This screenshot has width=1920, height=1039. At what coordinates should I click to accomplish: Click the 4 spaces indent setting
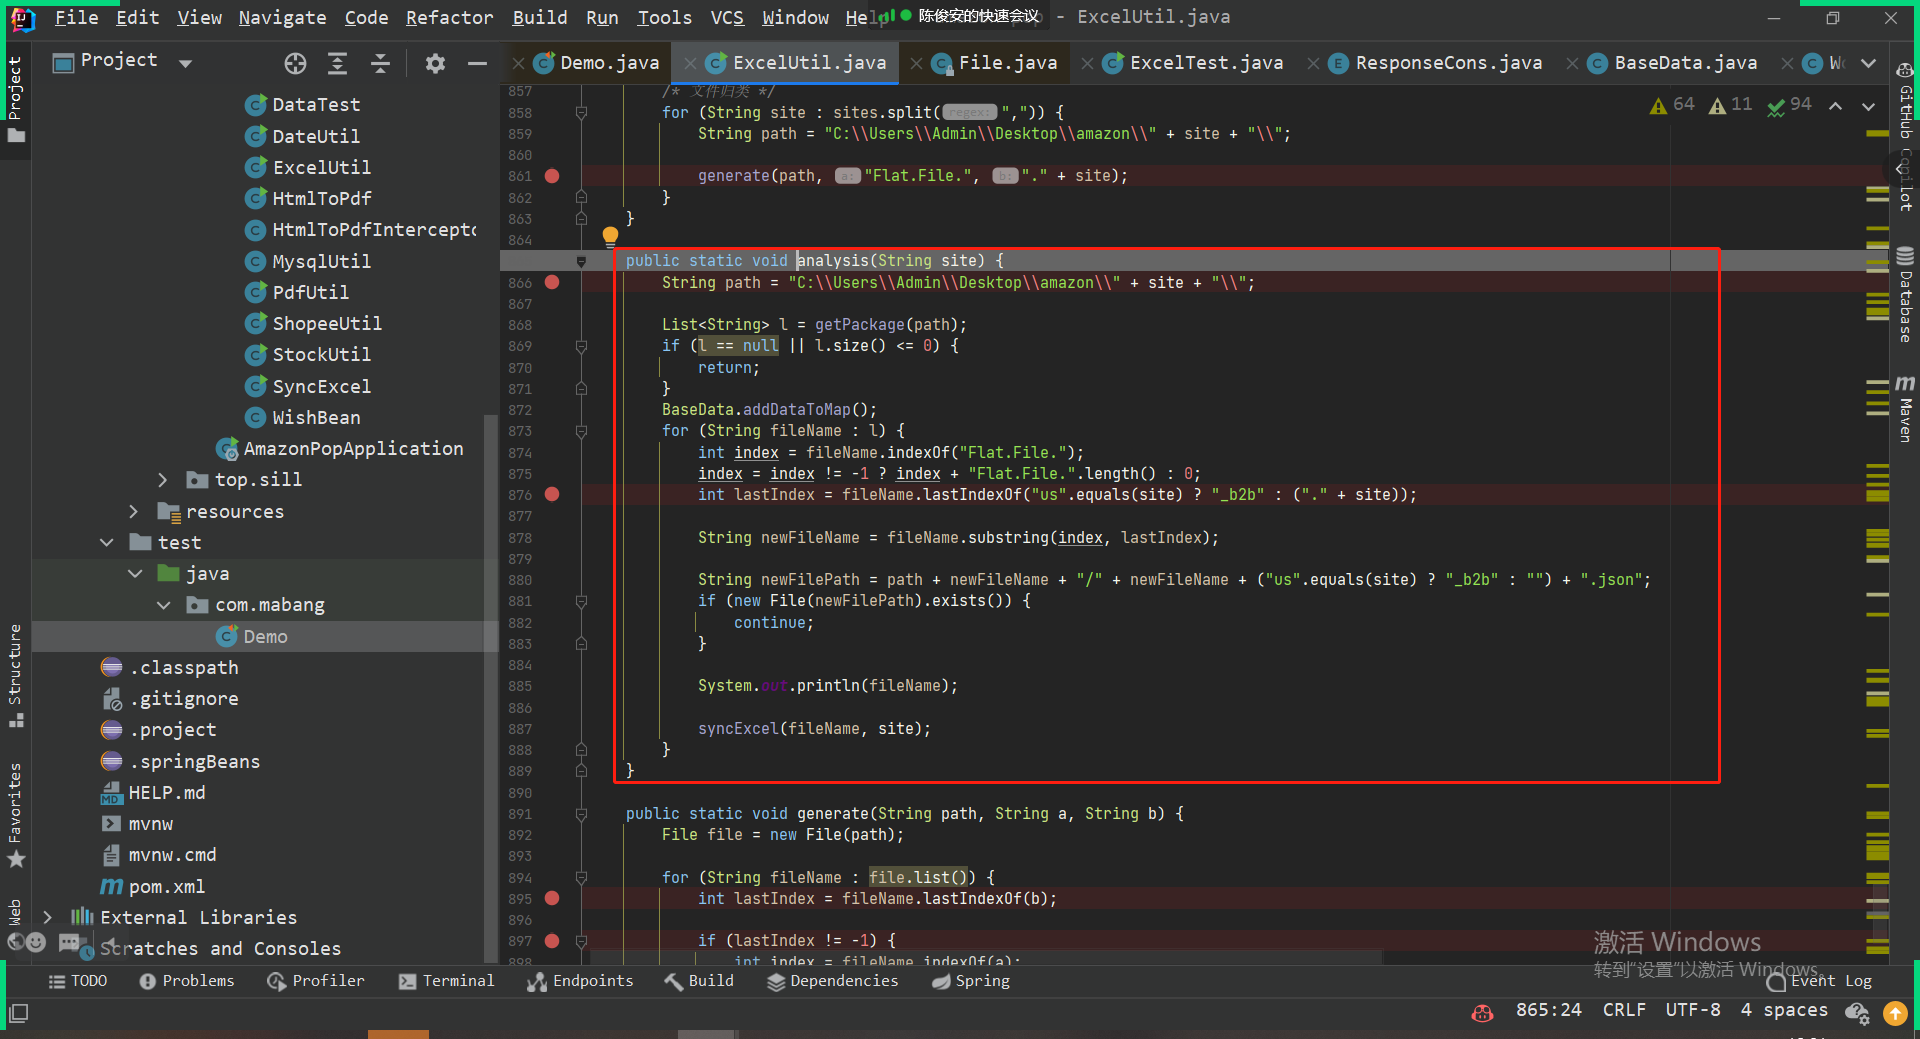pyautogui.click(x=1784, y=1010)
